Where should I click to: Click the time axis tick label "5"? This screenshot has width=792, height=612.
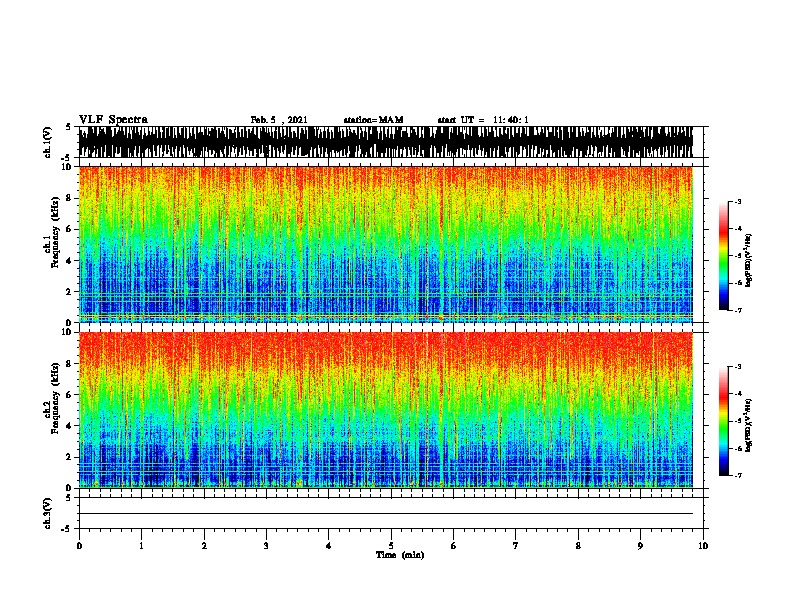click(x=391, y=546)
